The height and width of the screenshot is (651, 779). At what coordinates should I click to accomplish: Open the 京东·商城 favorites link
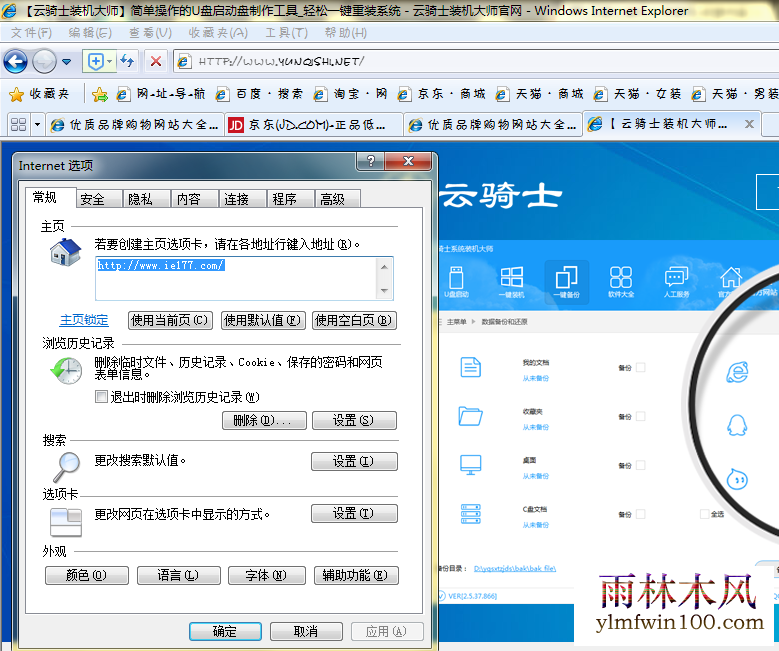(x=441, y=94)
